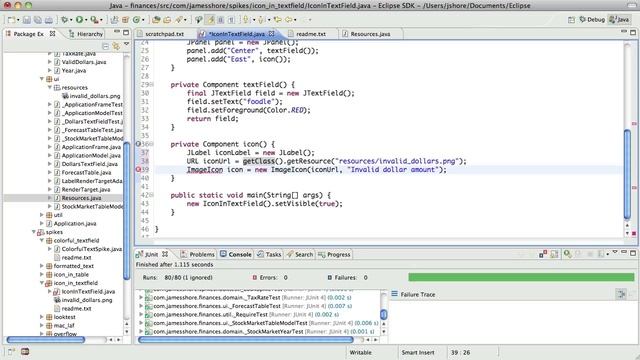Image resolution: width=640 pixels, height=360 pixels.
Task: Switch to Resources.java editor tab
Action: [x=370, y=34]
